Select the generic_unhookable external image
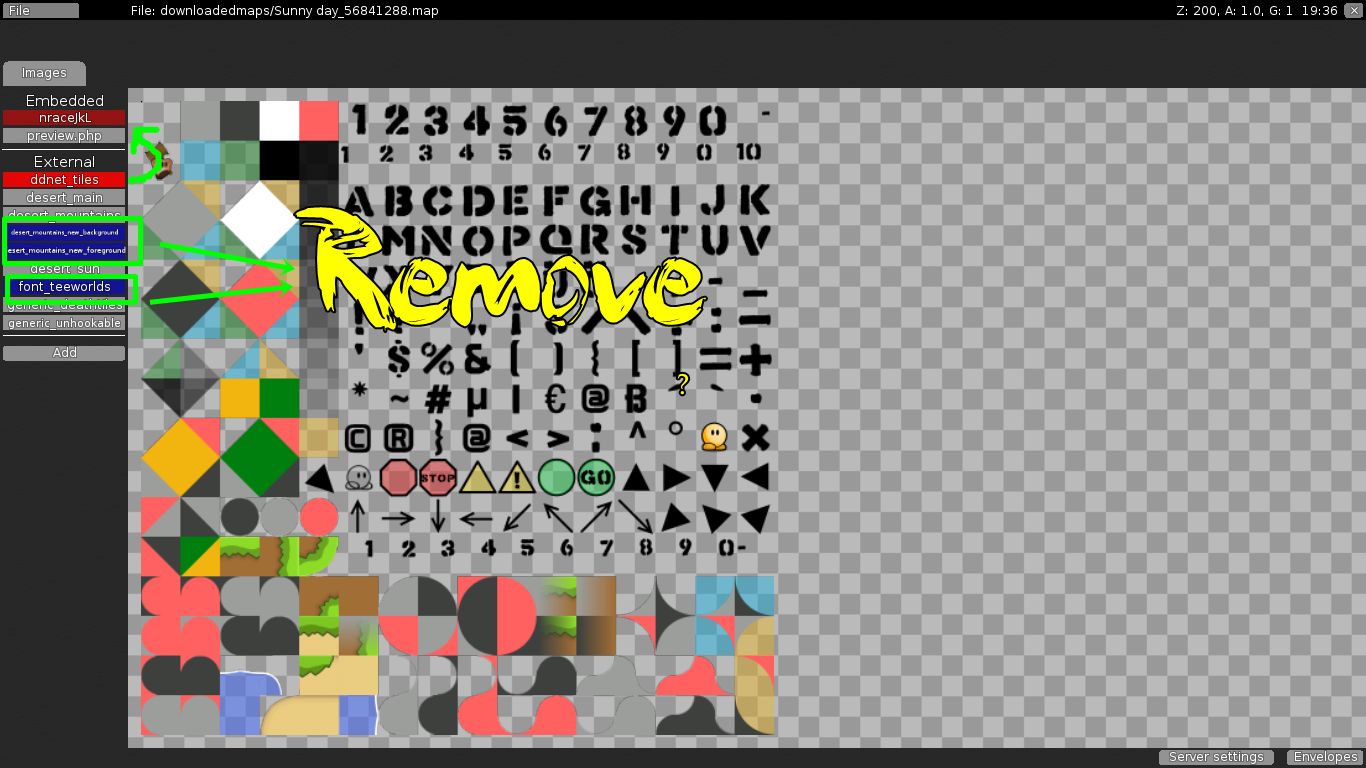This screenshot has height=768, width=1366. (64, 323)
